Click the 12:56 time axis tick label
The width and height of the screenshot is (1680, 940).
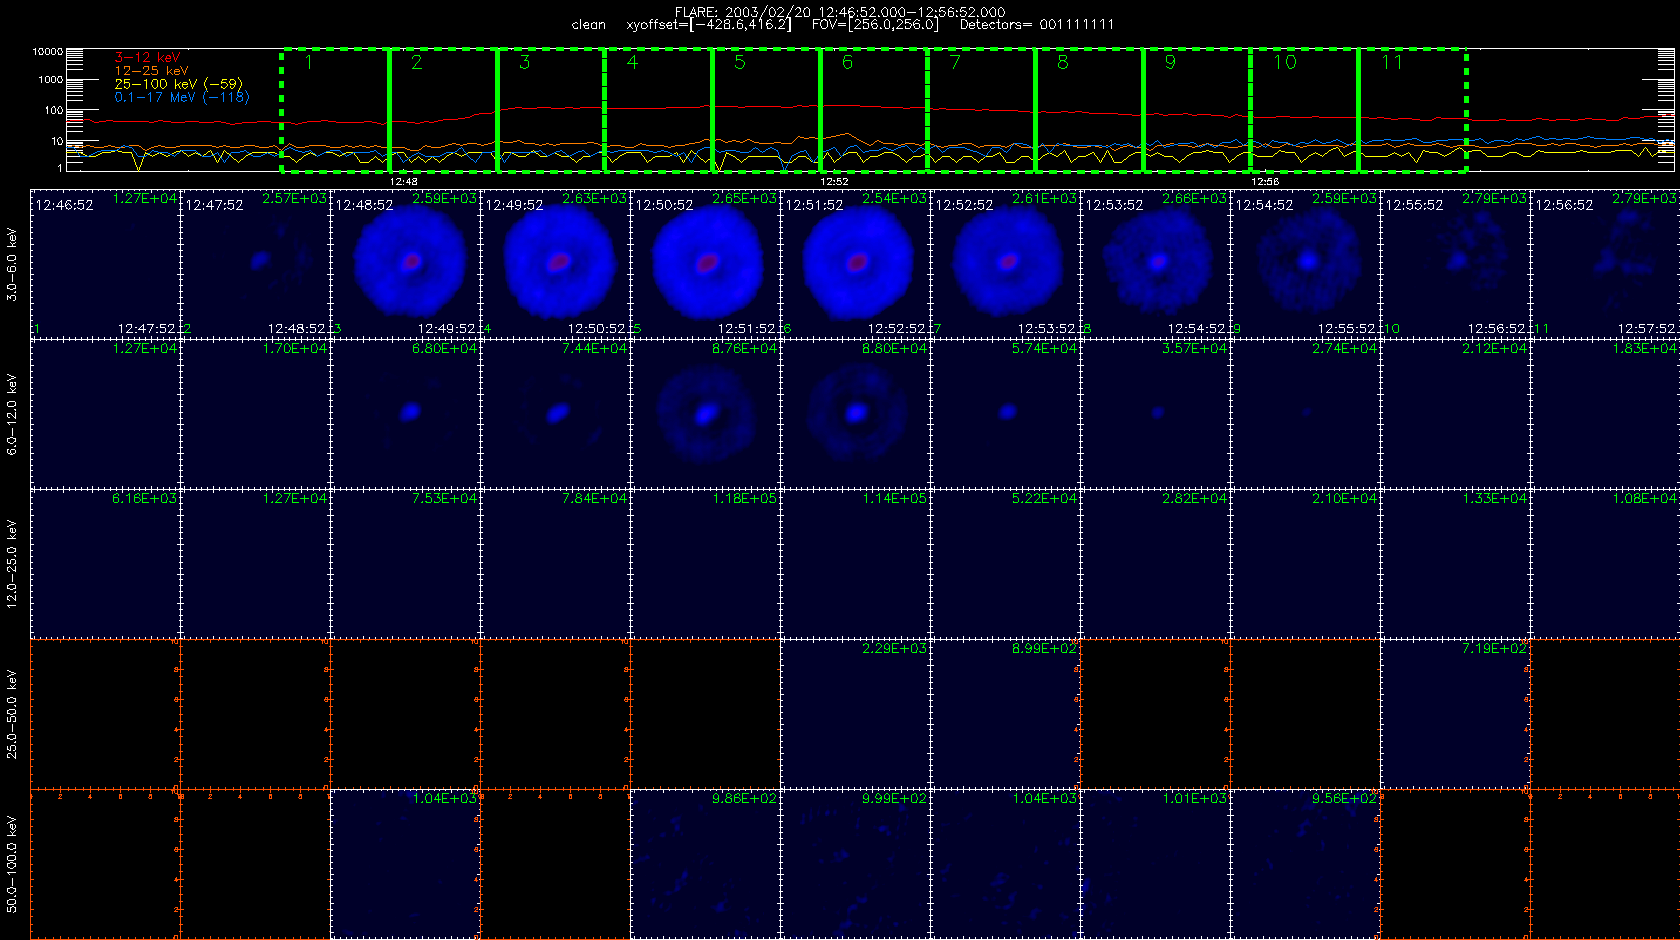[x=1265, y=182]
